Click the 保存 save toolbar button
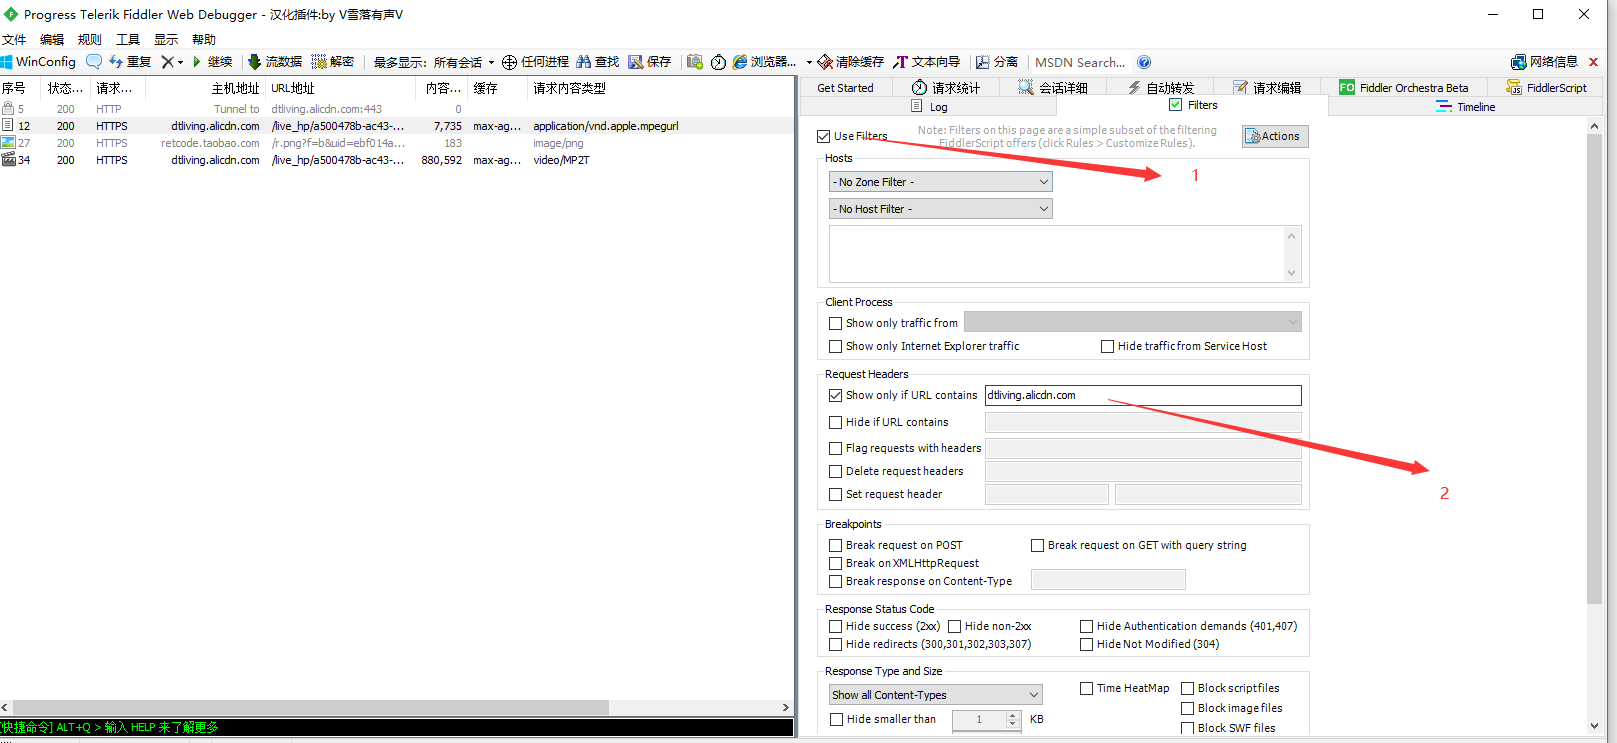1617x743 pixels. 649,62
